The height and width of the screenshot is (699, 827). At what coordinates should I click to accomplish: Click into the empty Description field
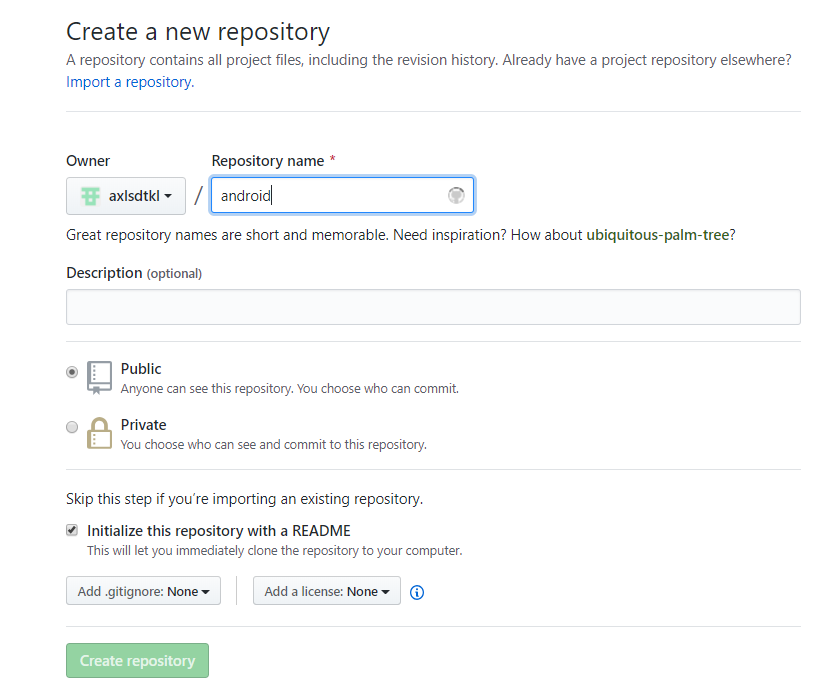[x=433, y=307]
